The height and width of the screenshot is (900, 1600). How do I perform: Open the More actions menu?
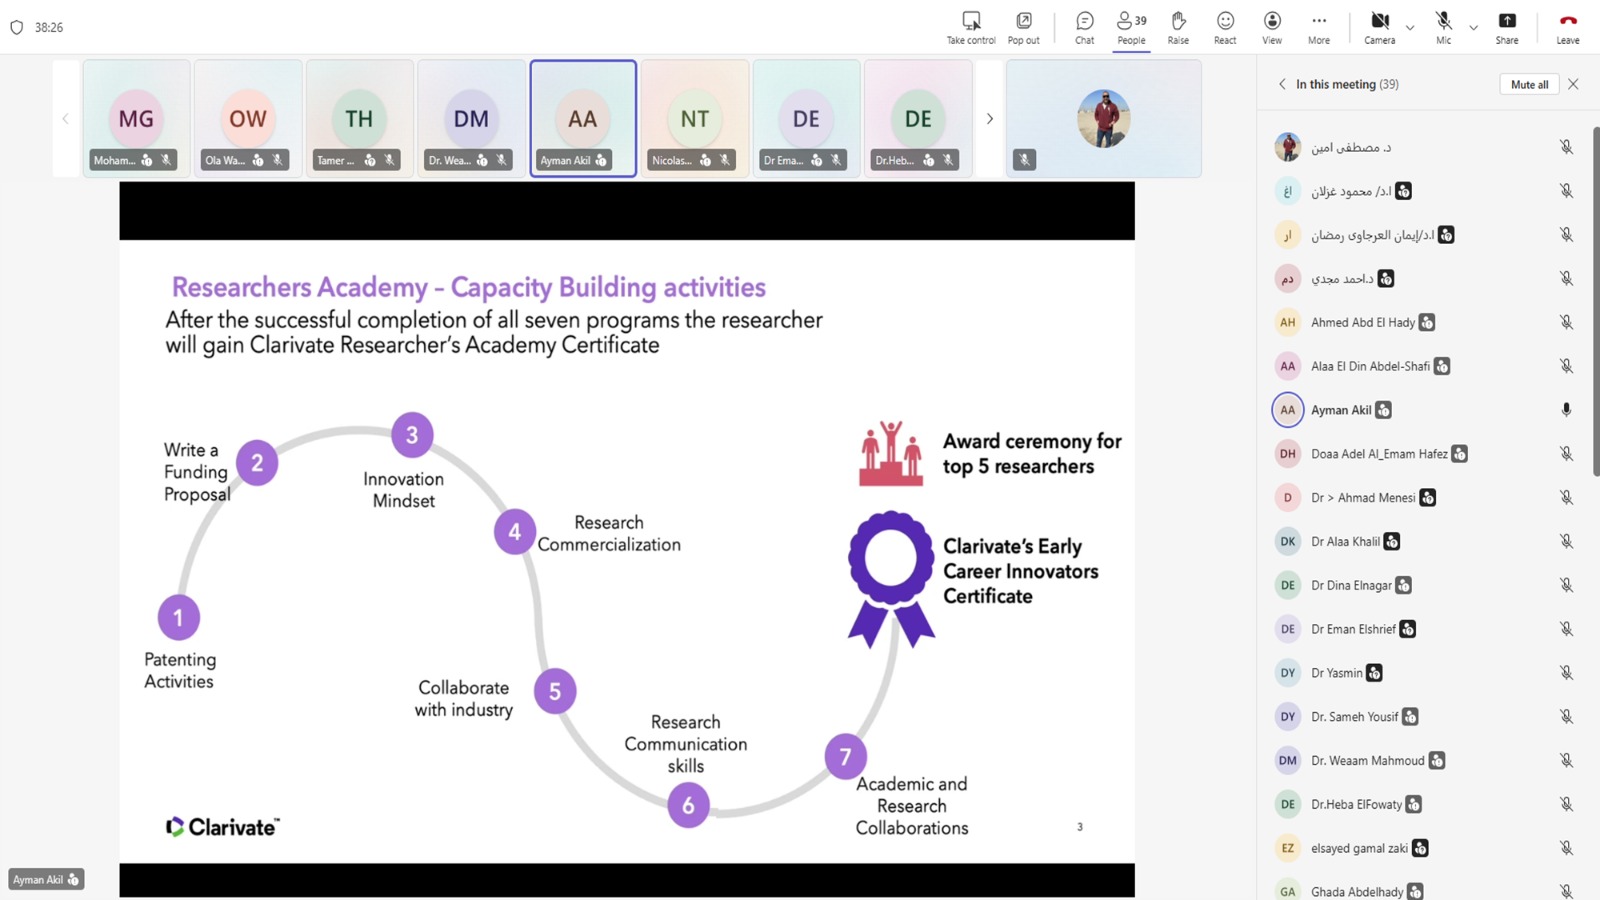(1318, 27)
